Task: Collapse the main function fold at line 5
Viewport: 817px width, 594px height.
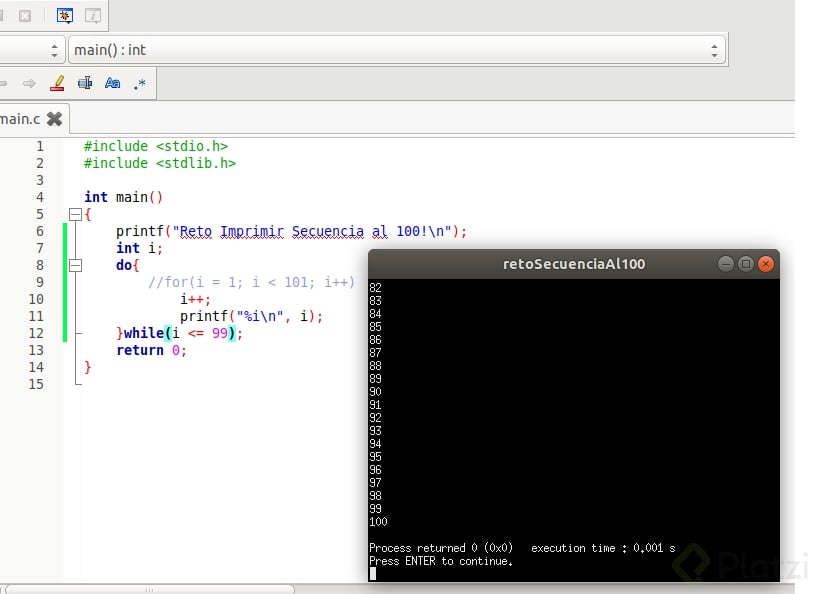Action: tap(74, 214)
